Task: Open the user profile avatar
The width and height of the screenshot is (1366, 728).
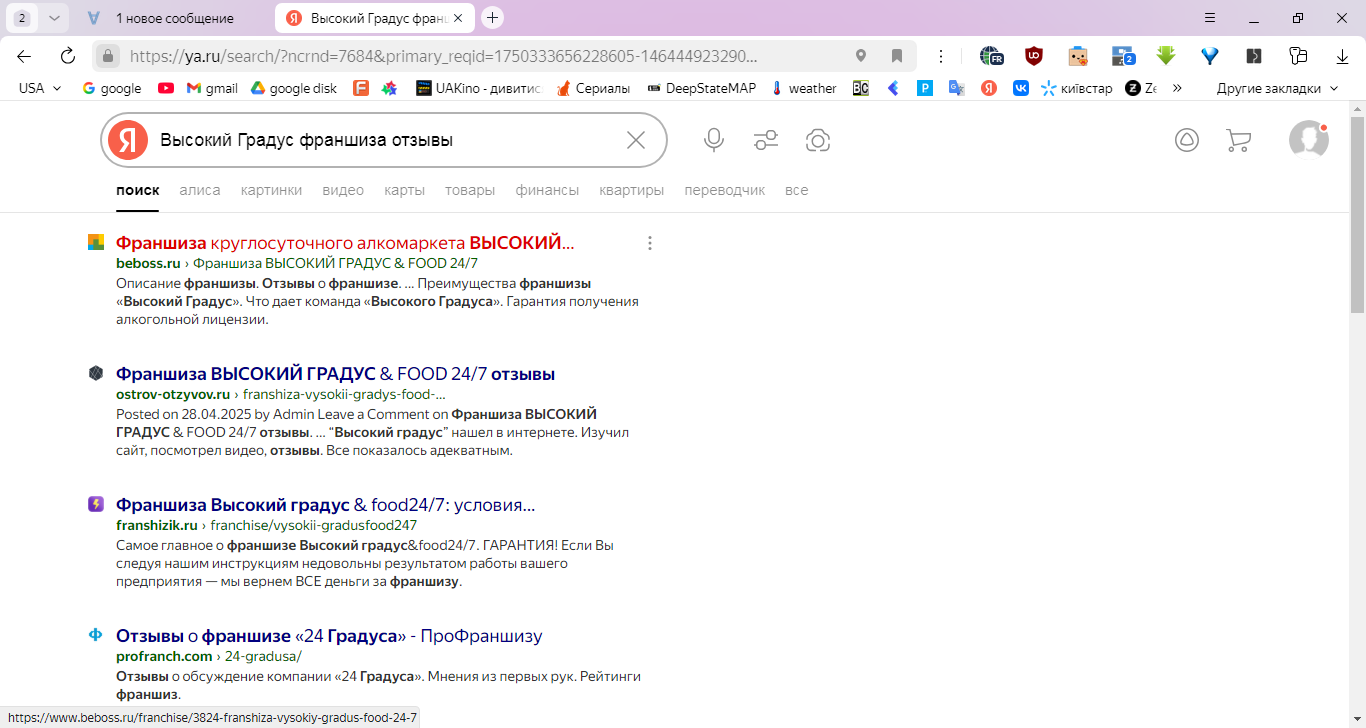Action: [1309, 140]
